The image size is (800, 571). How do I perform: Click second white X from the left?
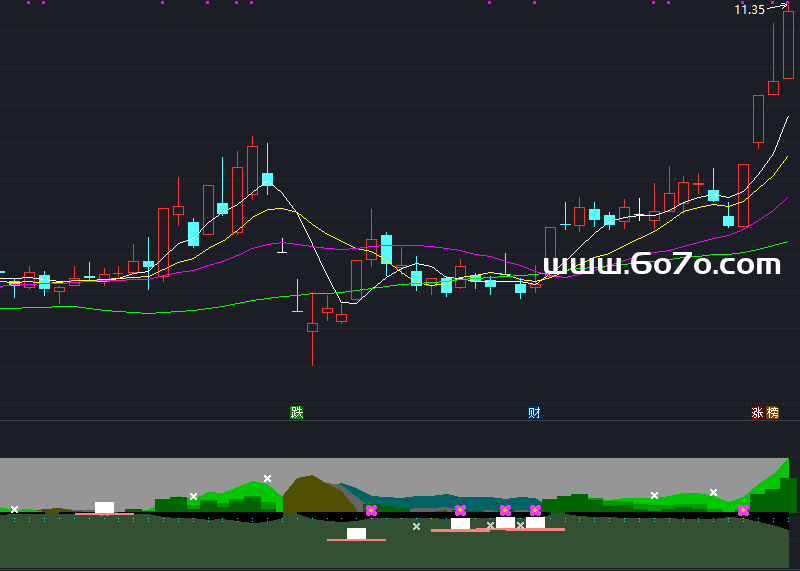193,496
